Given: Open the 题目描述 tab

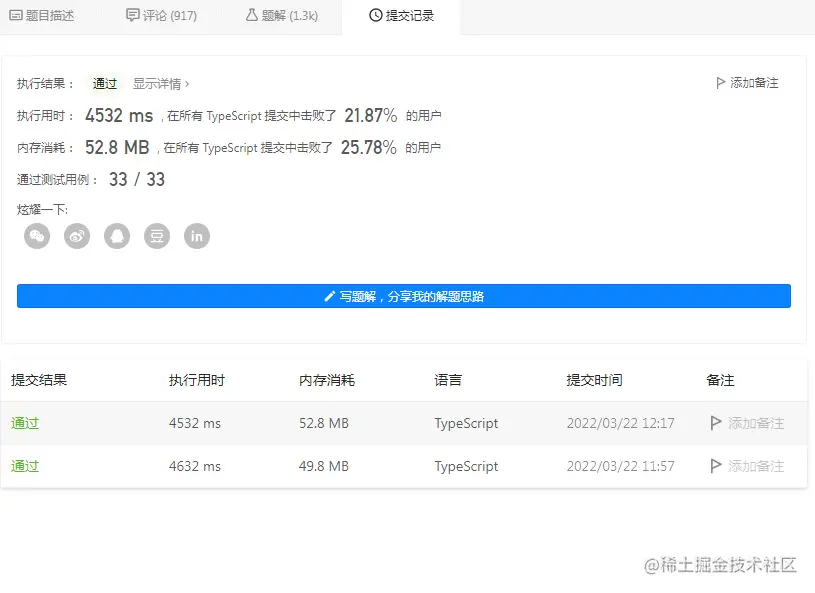Looking at the screenshot, I should 42,16.
